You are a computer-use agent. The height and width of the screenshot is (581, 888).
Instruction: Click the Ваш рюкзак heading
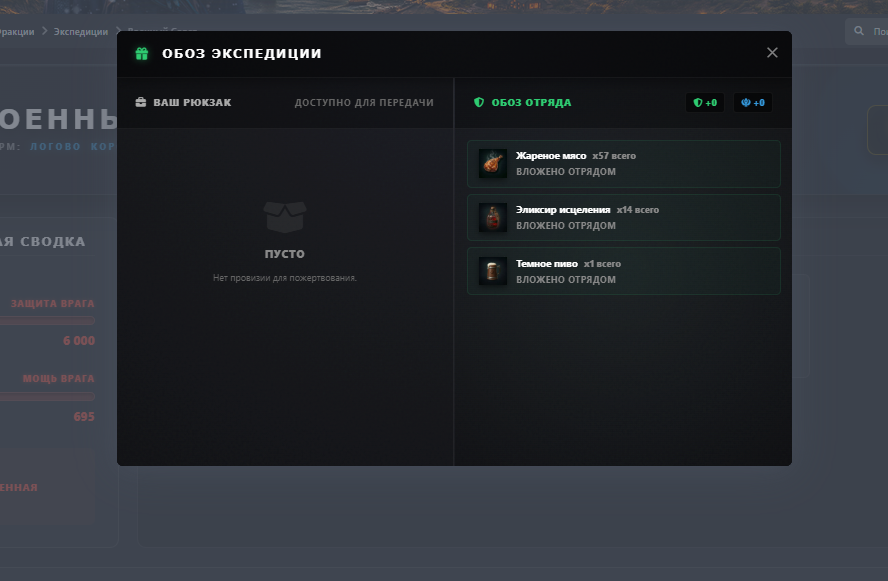[192, 102]
